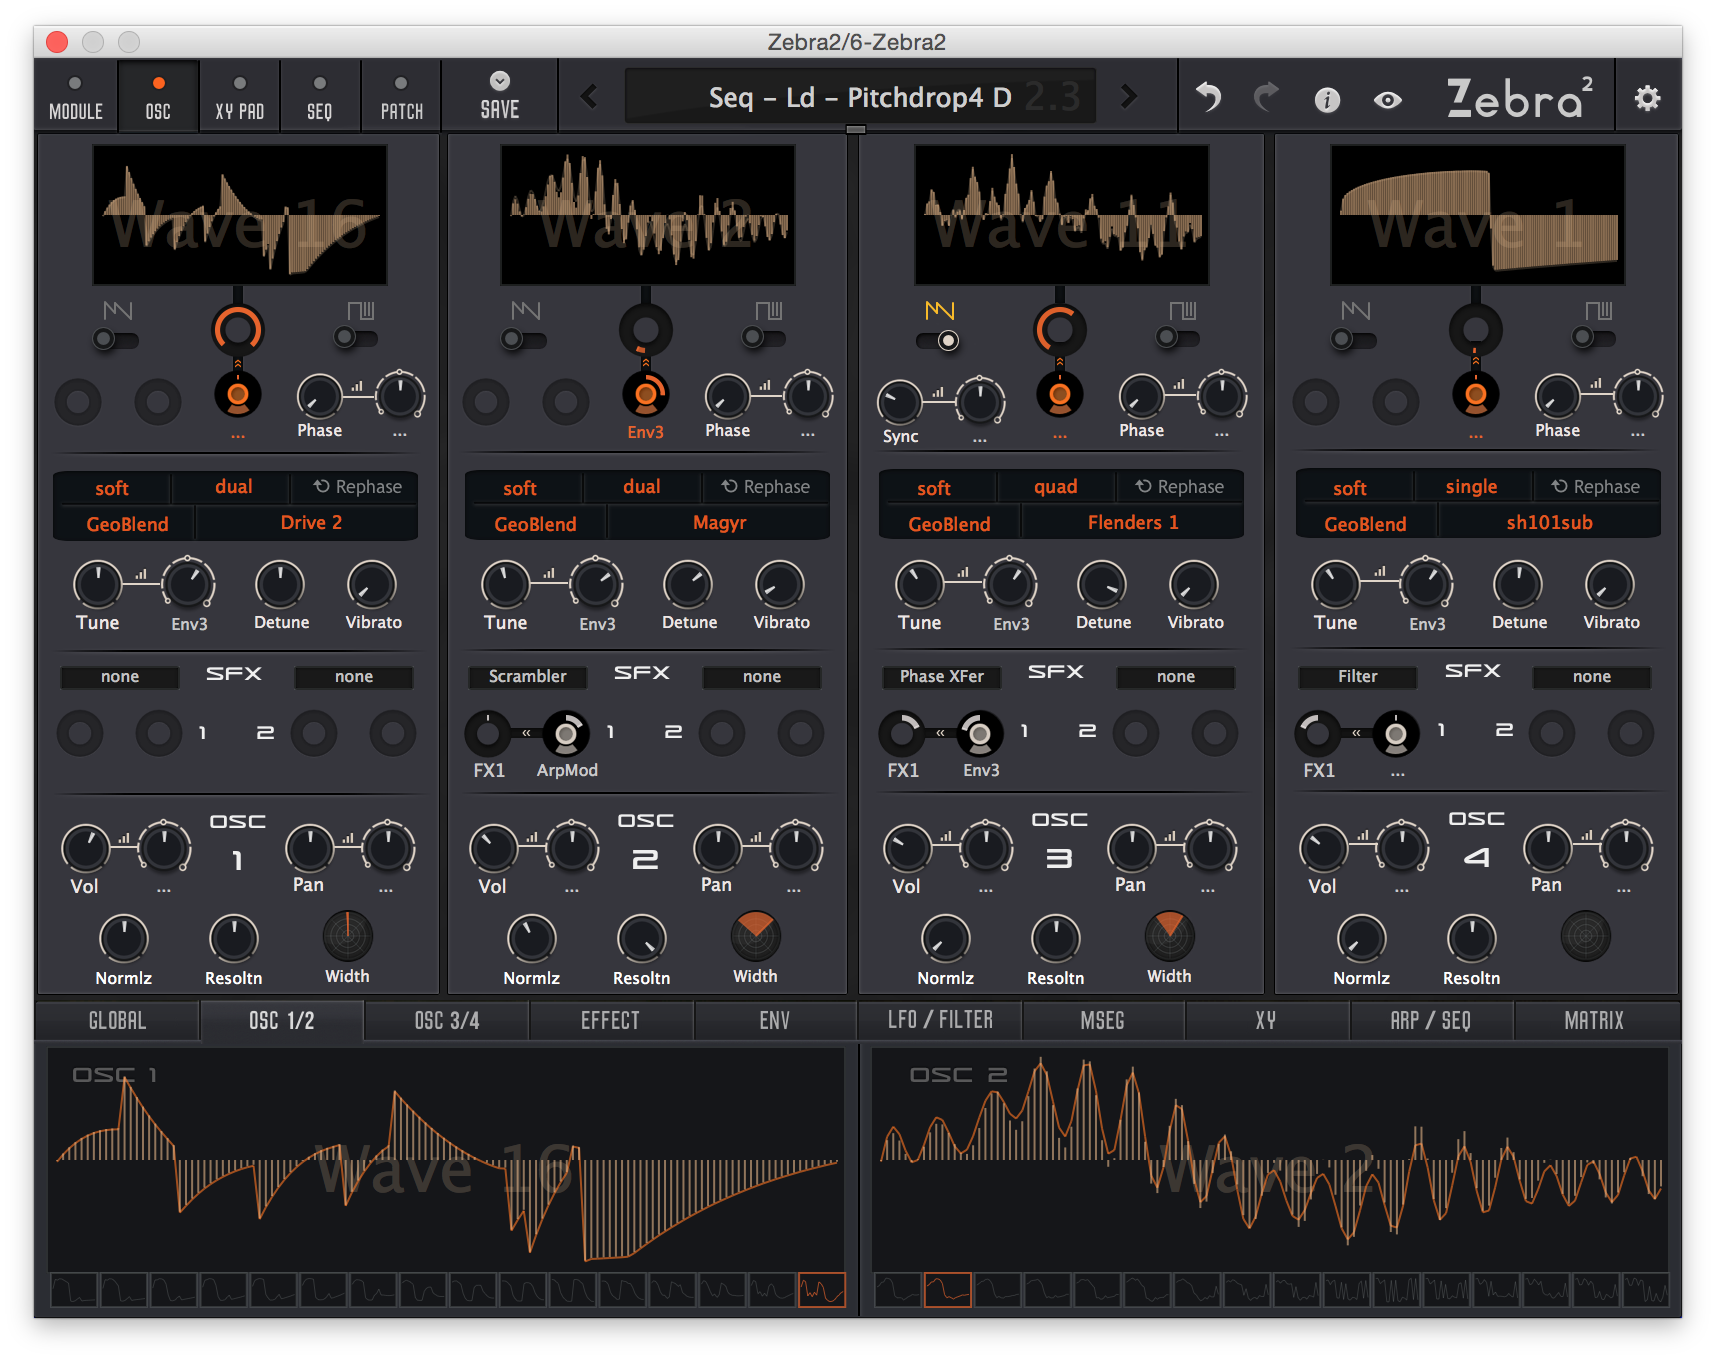Click the OSC 2 Vibrato knob
The image size is (1716, 1360).
coord(780,585)
